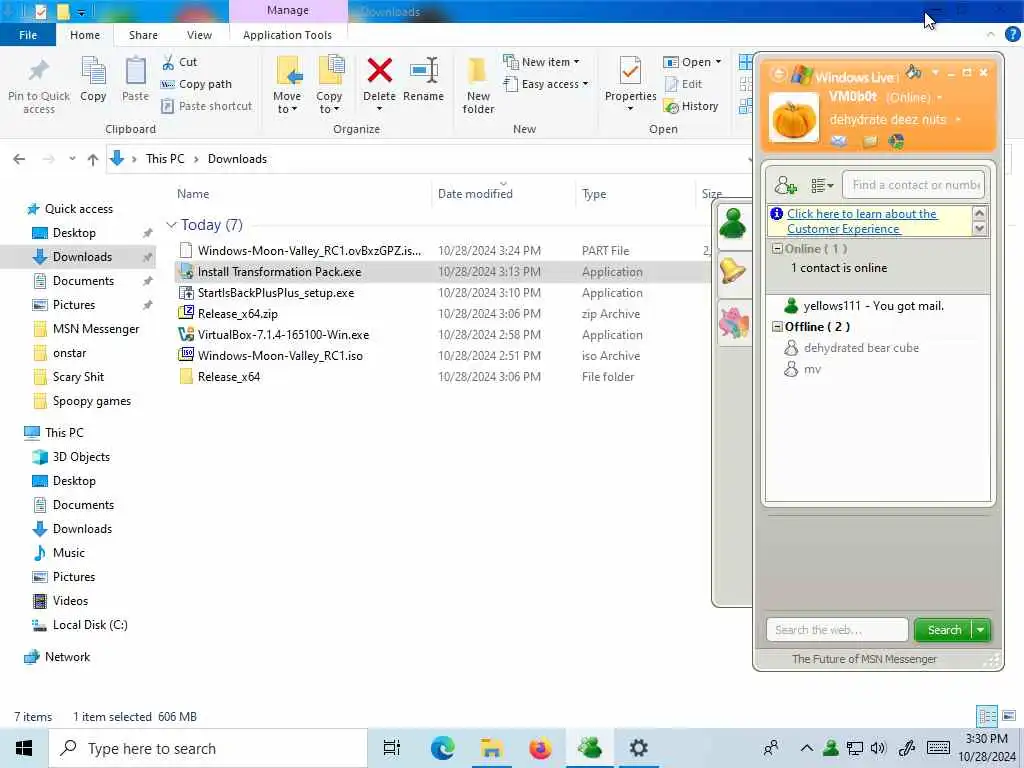Select the Release_x64 folder row
This screenshot has height=768, width=1024.
coord(229,377)
